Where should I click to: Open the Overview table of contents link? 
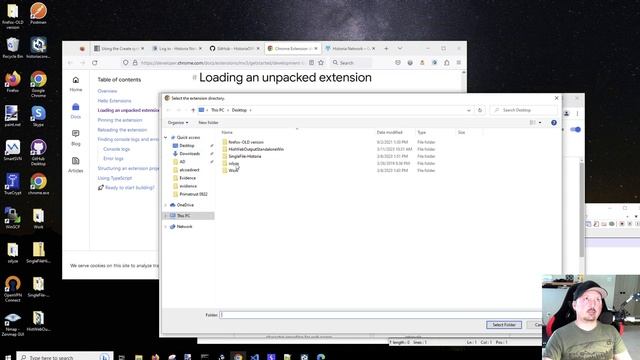(x=107, y=91)
